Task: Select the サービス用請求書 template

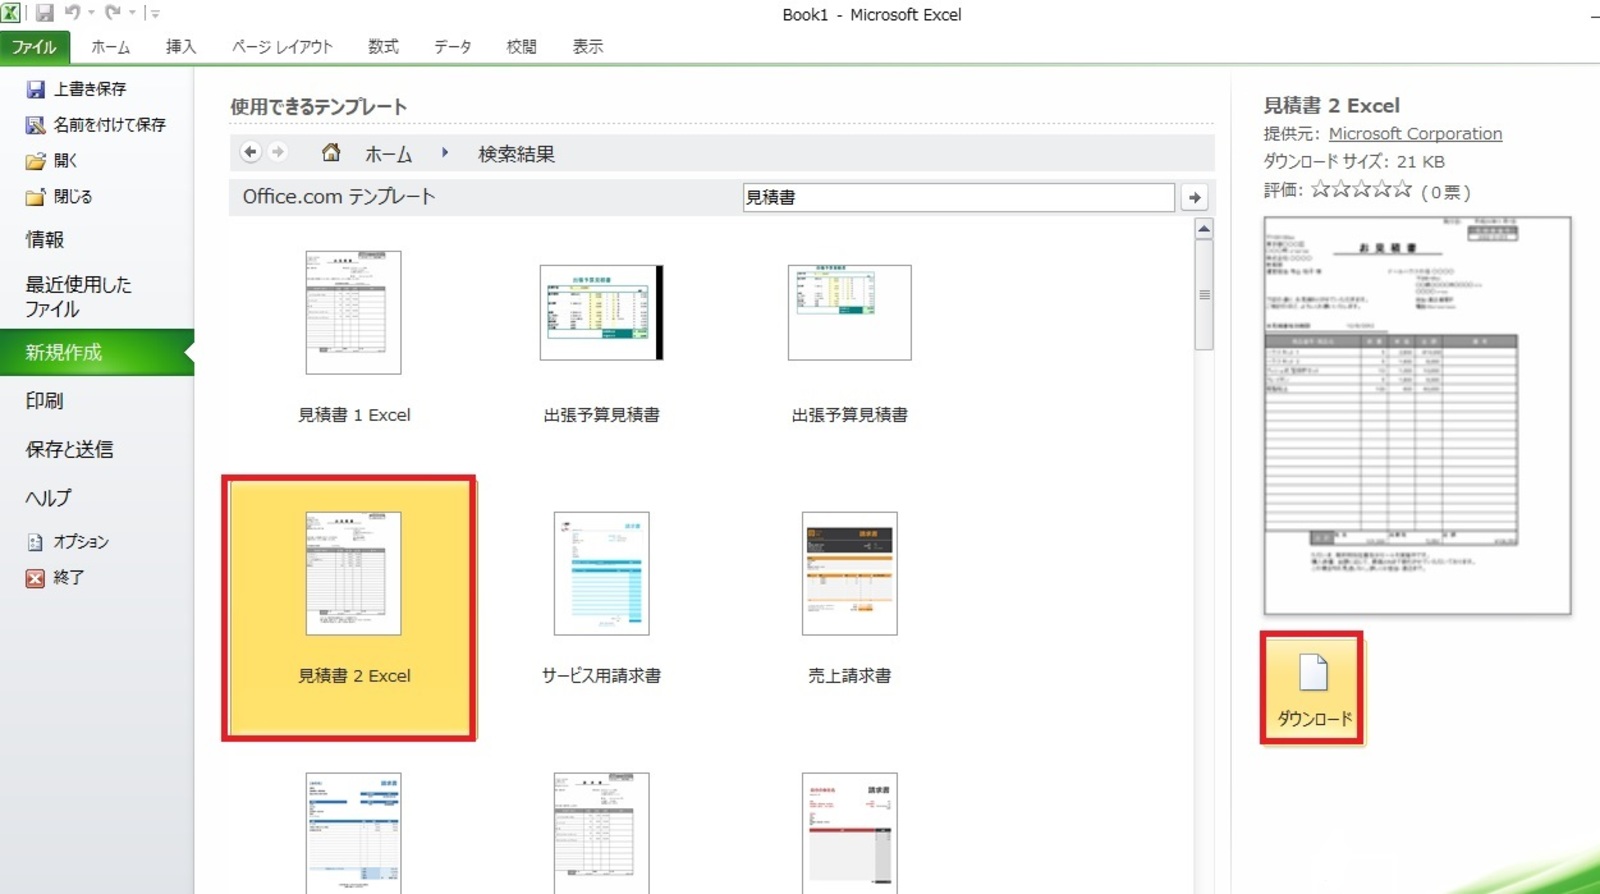Action: tap(602, 598)
